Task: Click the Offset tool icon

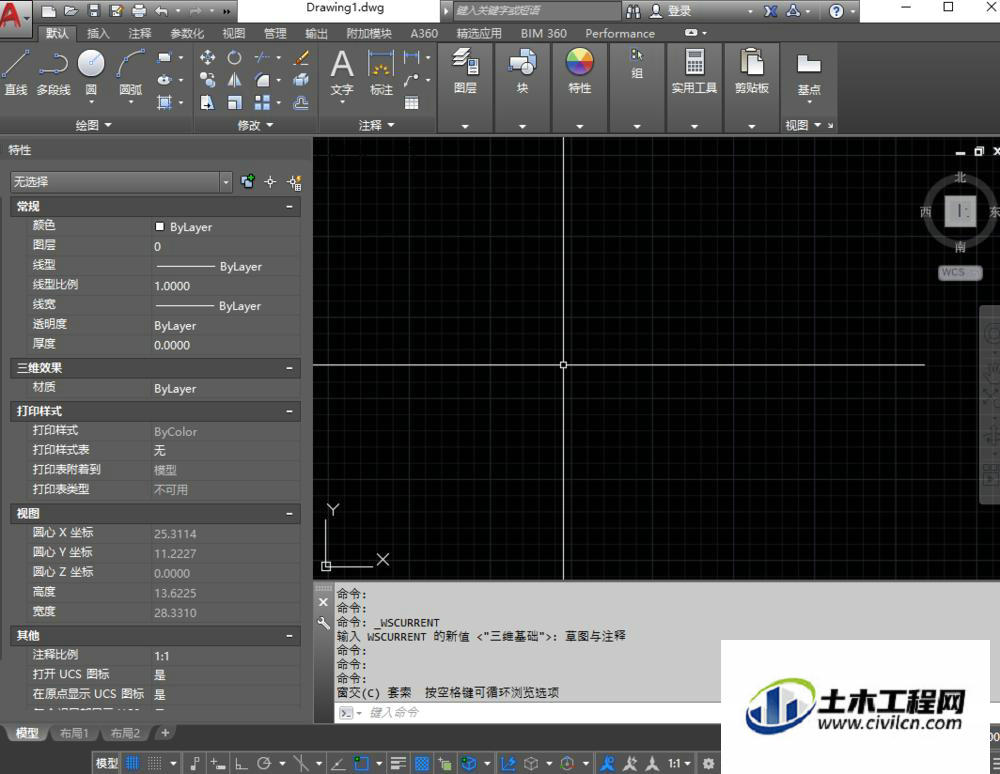Action: click(301, 103)
